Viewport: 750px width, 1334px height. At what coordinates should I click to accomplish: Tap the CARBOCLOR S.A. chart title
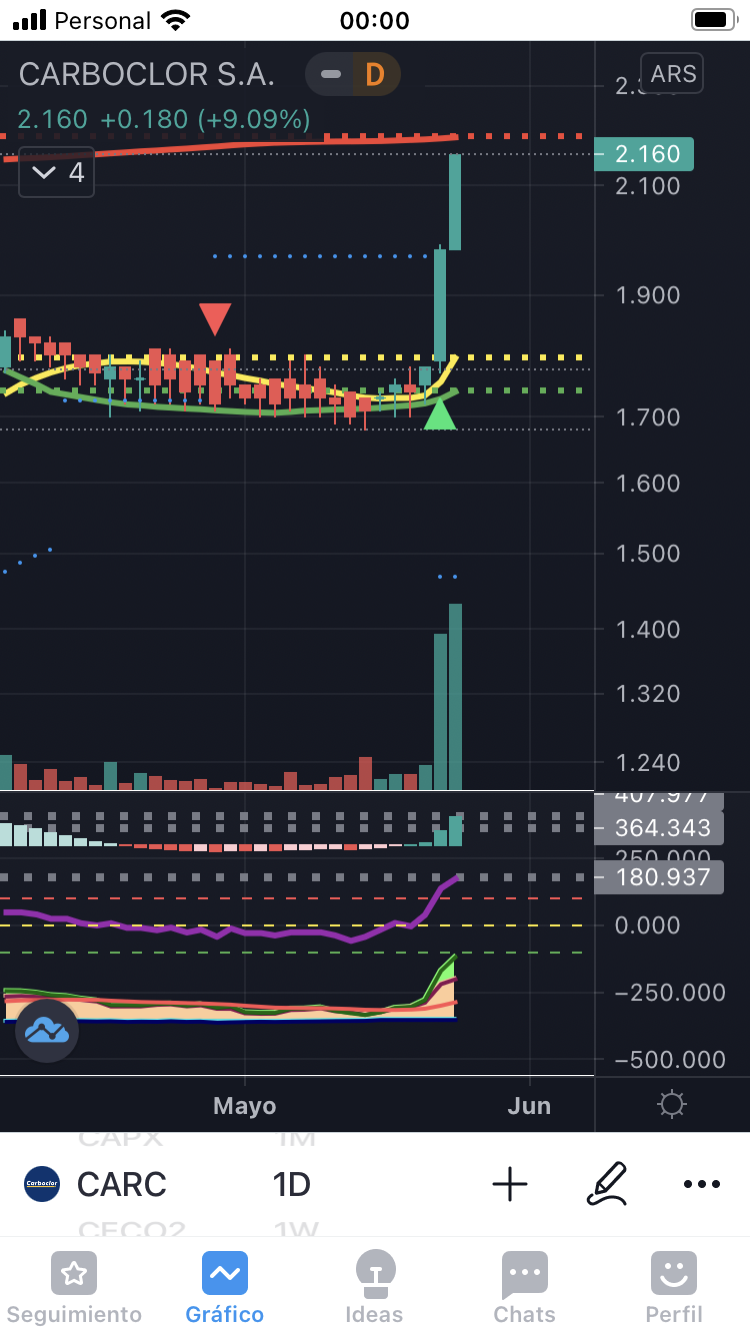147,74
